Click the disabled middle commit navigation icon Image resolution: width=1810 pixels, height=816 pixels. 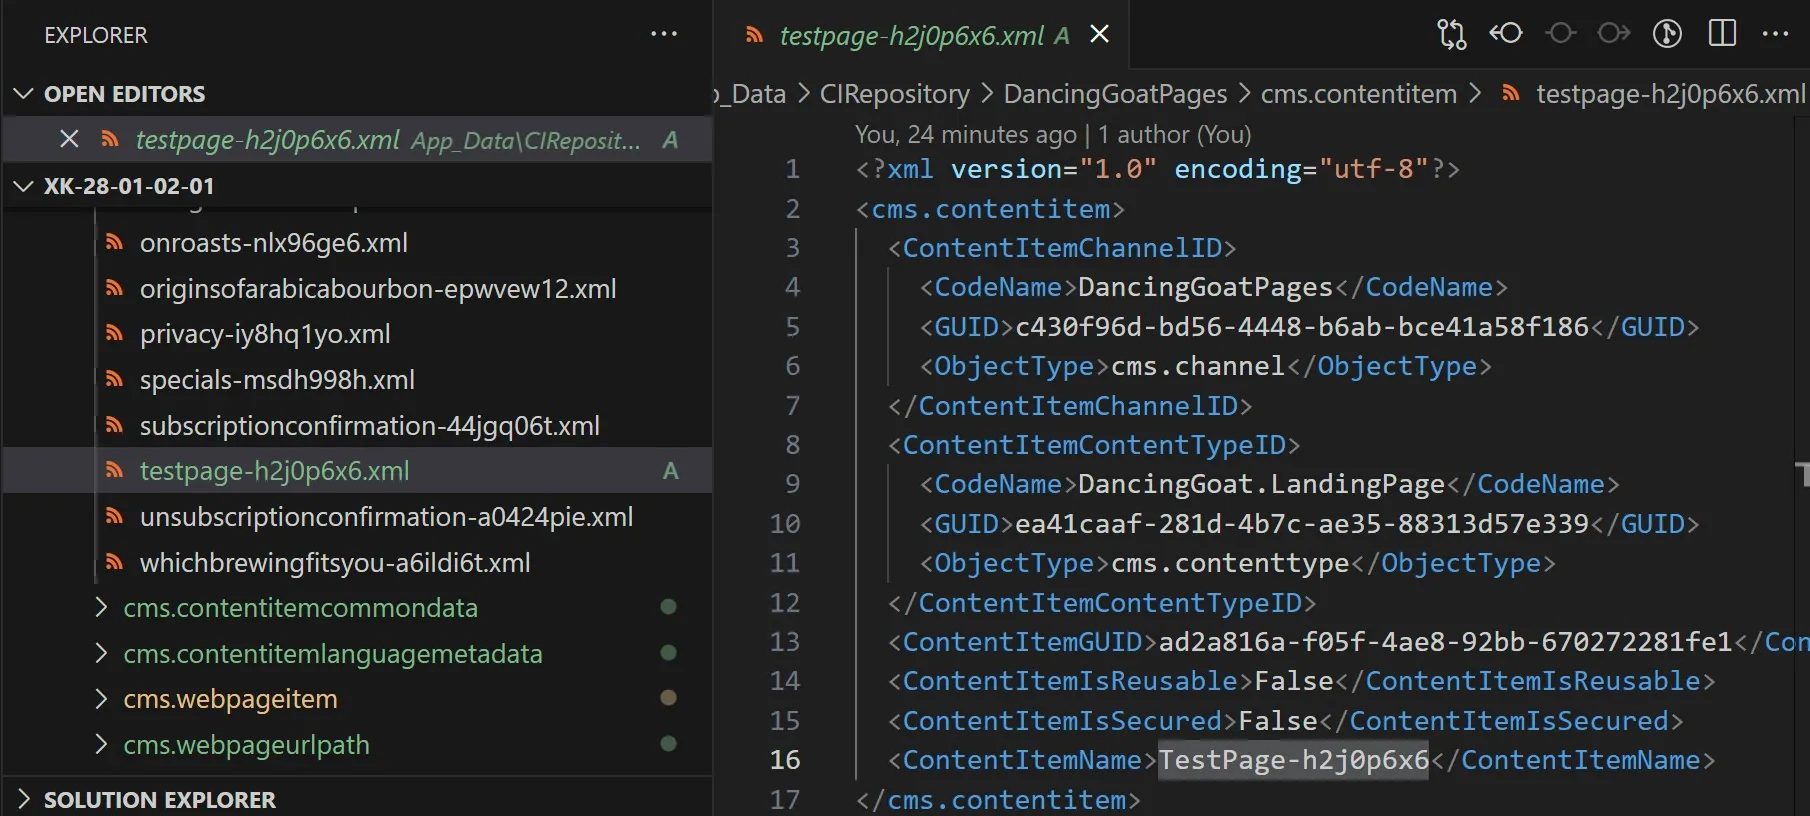pos(1560,34)
